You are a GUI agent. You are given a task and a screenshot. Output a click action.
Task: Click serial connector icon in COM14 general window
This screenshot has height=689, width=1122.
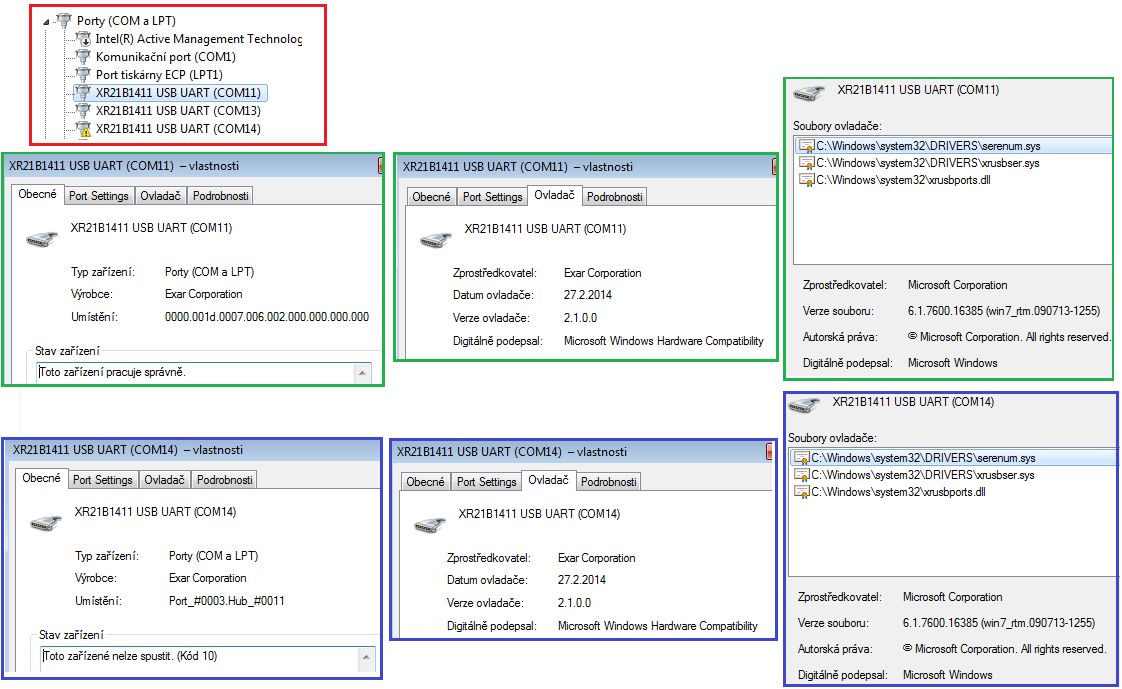[x=46, y=522]
